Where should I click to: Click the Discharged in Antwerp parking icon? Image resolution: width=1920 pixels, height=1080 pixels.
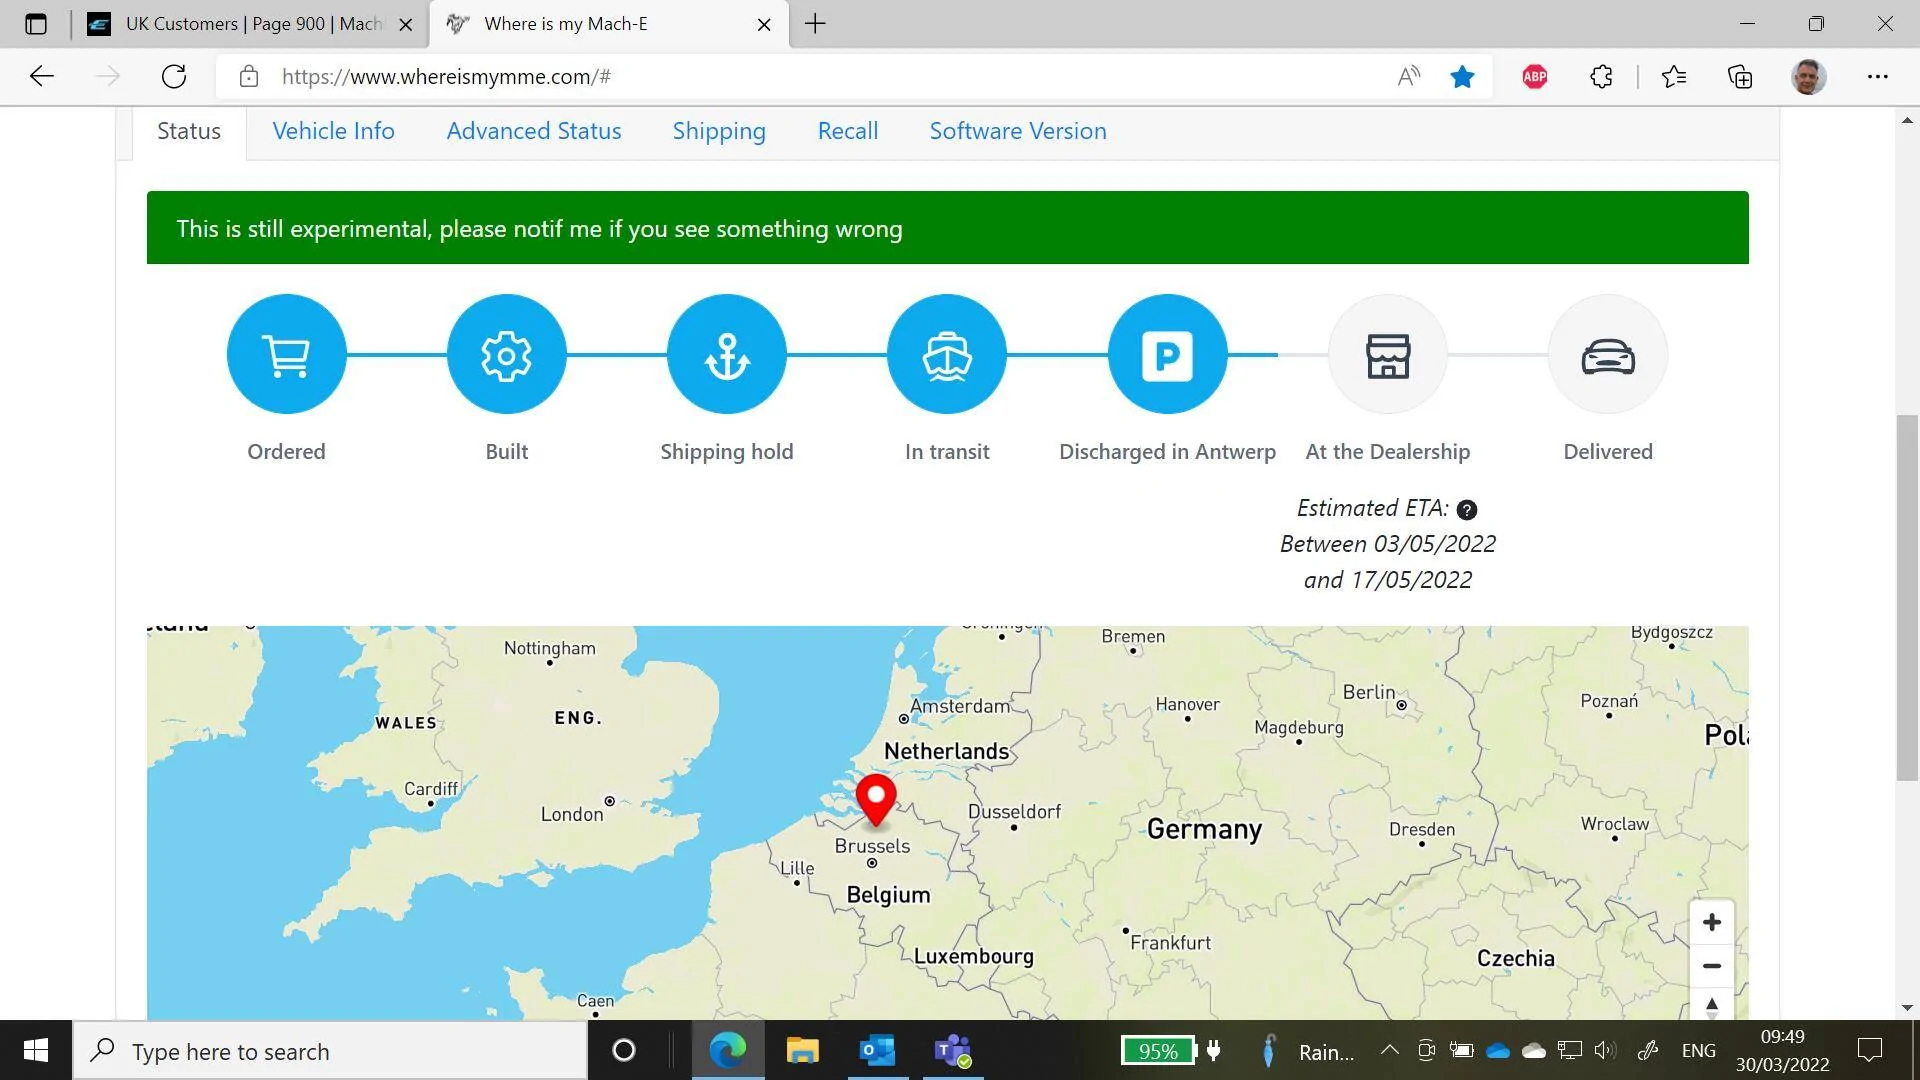pyautogui.click(x=1167, y=354)
